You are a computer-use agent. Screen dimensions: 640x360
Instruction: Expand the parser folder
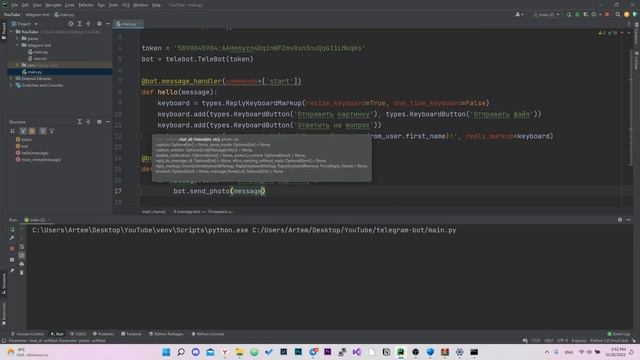coord(18,38)
